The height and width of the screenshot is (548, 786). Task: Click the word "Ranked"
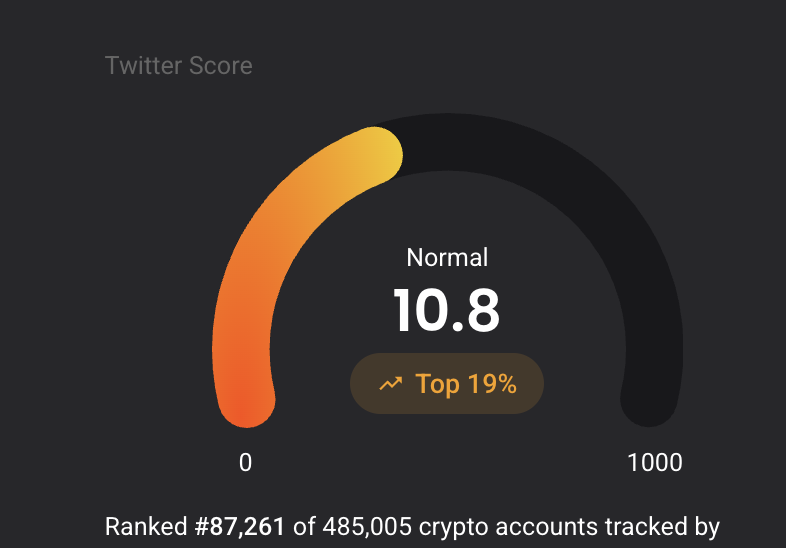[x=146, y=527]
